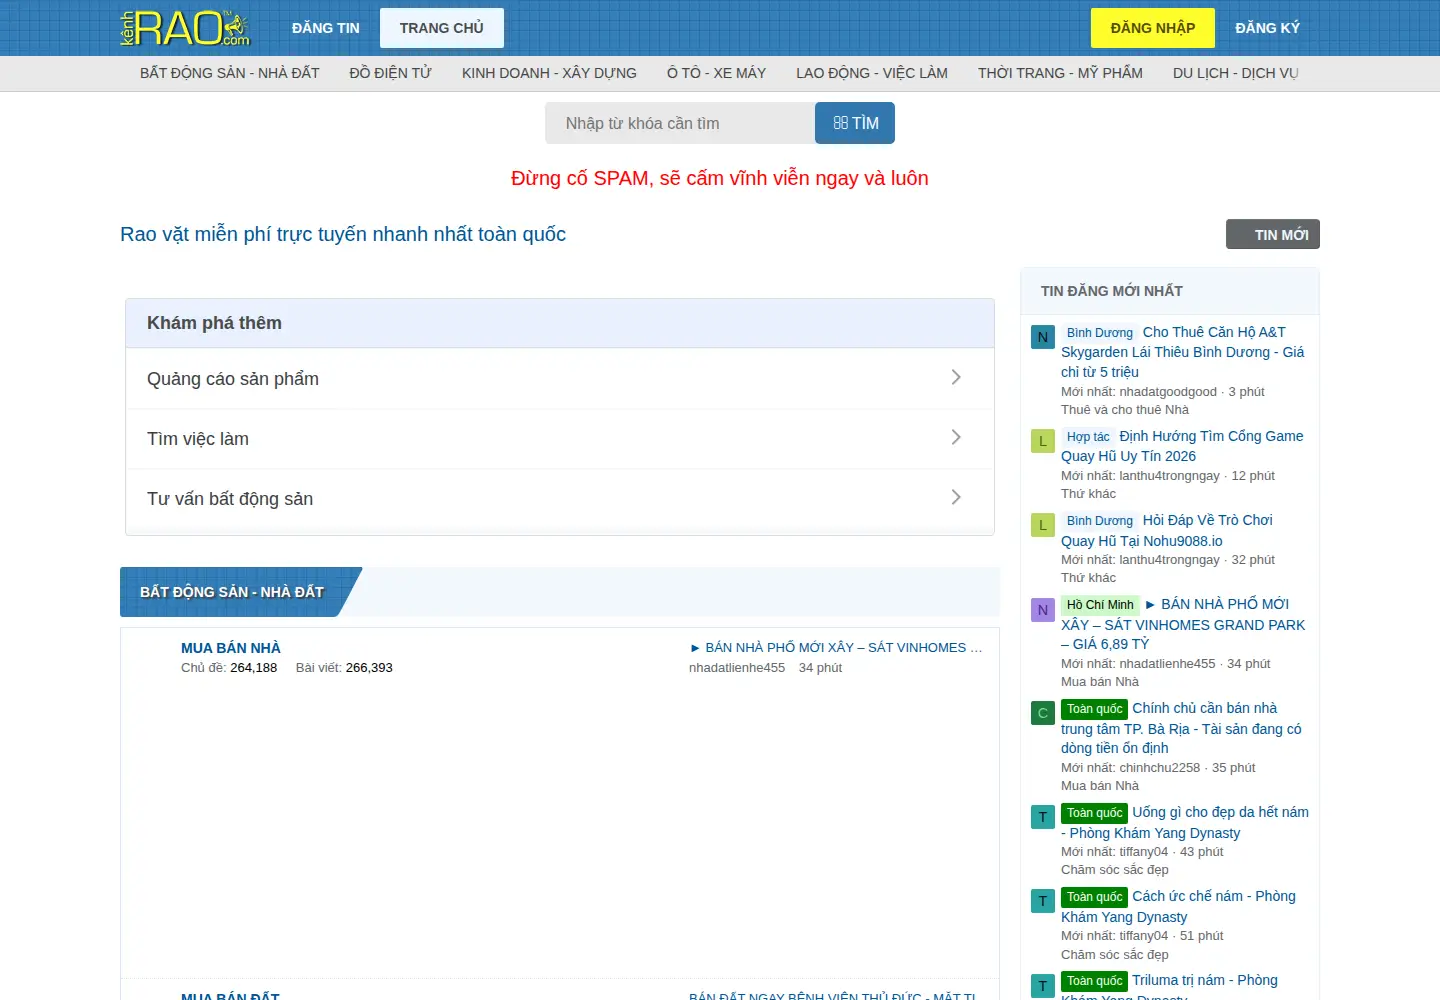Open DU LỊCH - DỊCH VỤ menu
Viewport: 1440px width, 1000px height.
tap(1236, 73)
